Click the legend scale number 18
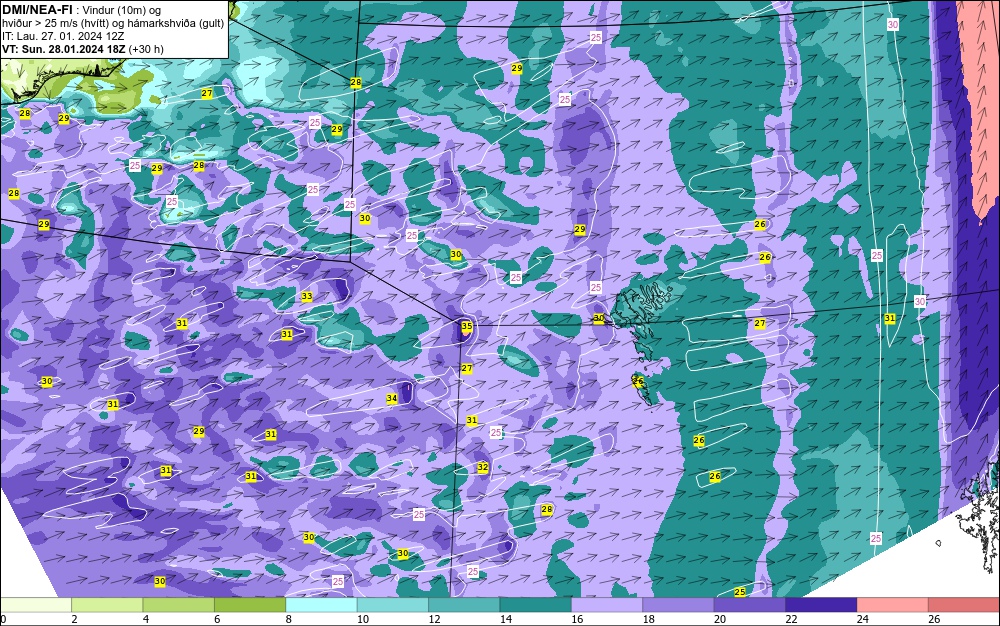Image resolution: width=1000 pixels, height=626 pixels. (x=649, y=619)
